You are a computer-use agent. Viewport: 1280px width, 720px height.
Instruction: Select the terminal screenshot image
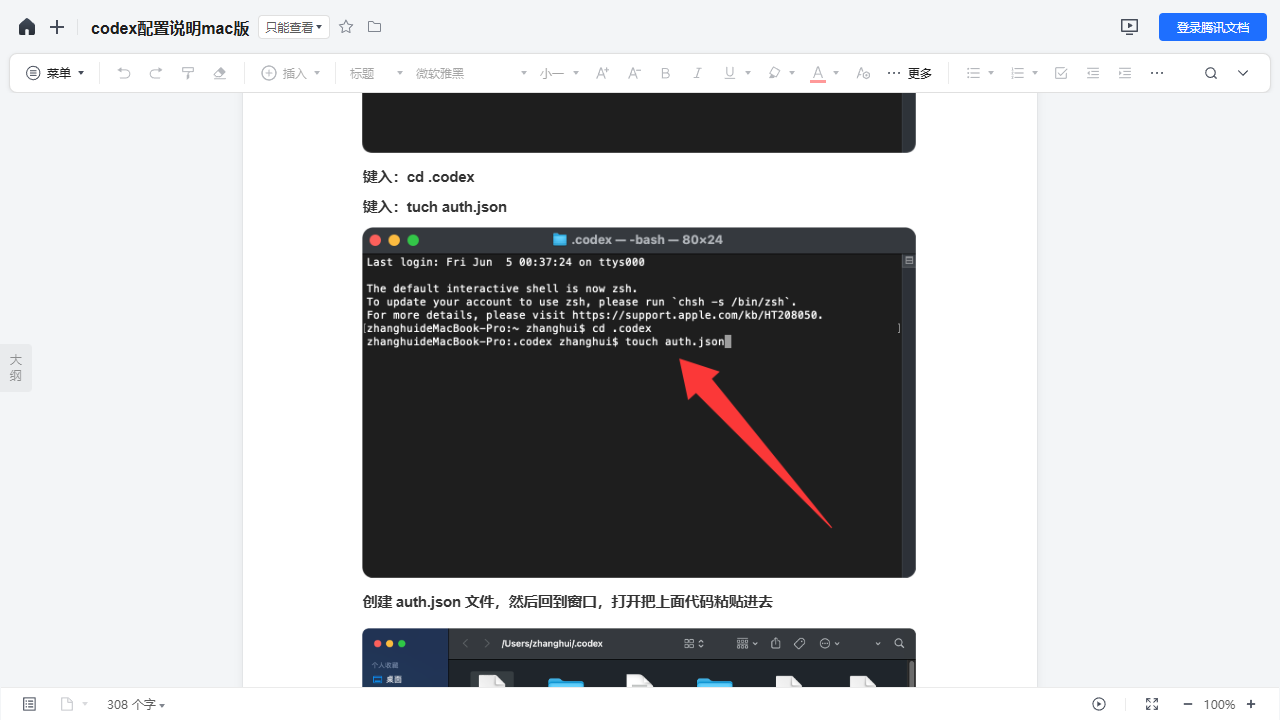pyautogui.click(x=639, y=402)
